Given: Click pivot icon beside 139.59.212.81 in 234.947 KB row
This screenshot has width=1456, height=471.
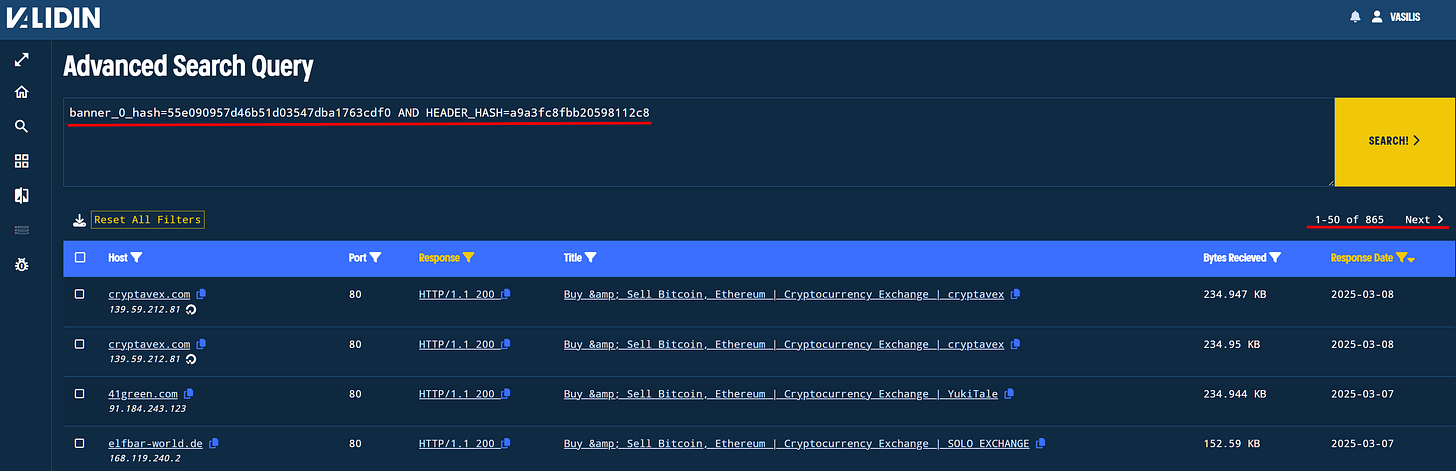Looking at the screenshot, I should pyautogui.click(x=191, y=310).
